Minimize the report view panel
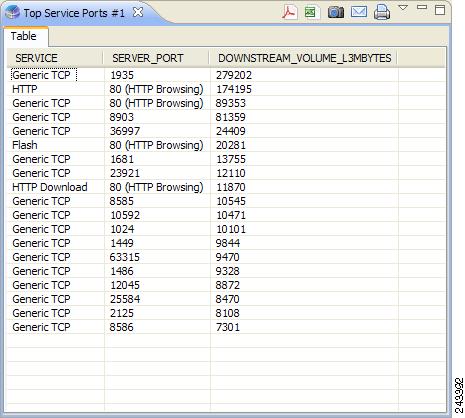The height and width of the screenshot is (418, 465). pos(422,7)
